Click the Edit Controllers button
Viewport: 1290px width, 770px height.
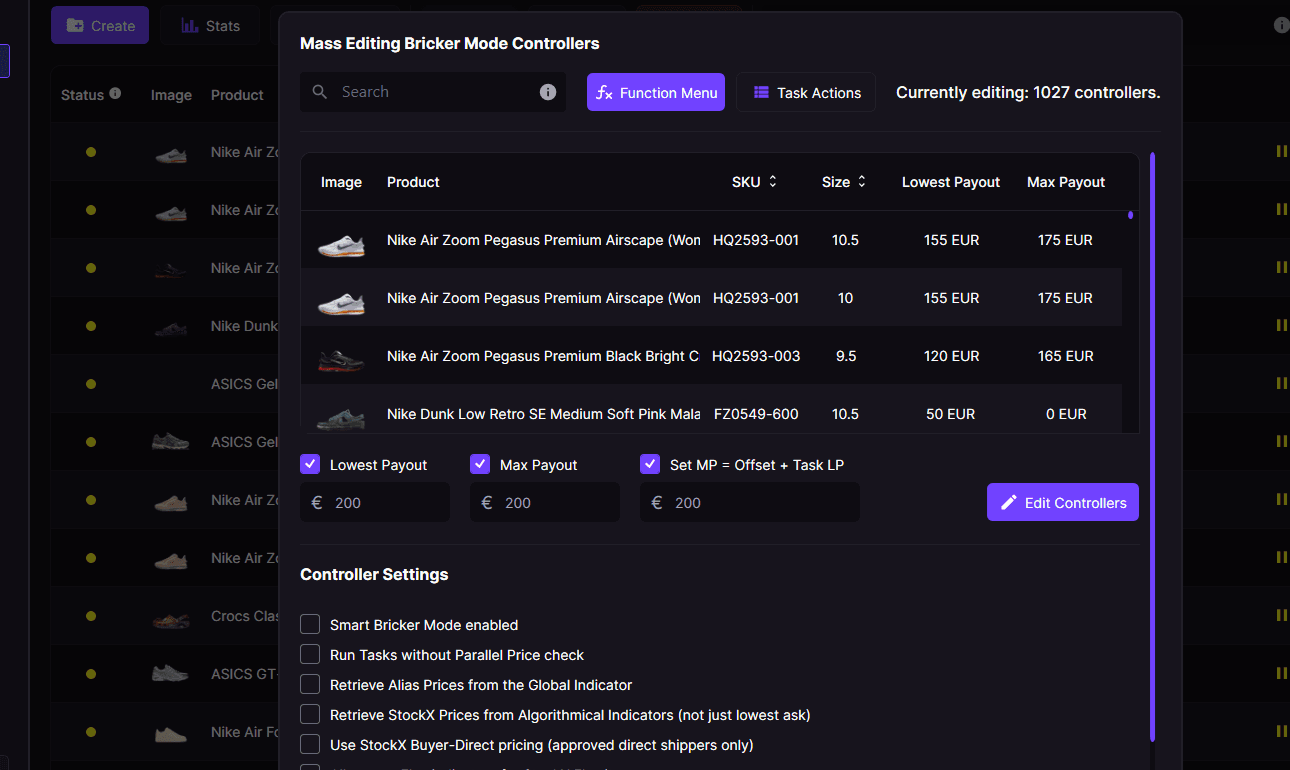click(1063, 502)
